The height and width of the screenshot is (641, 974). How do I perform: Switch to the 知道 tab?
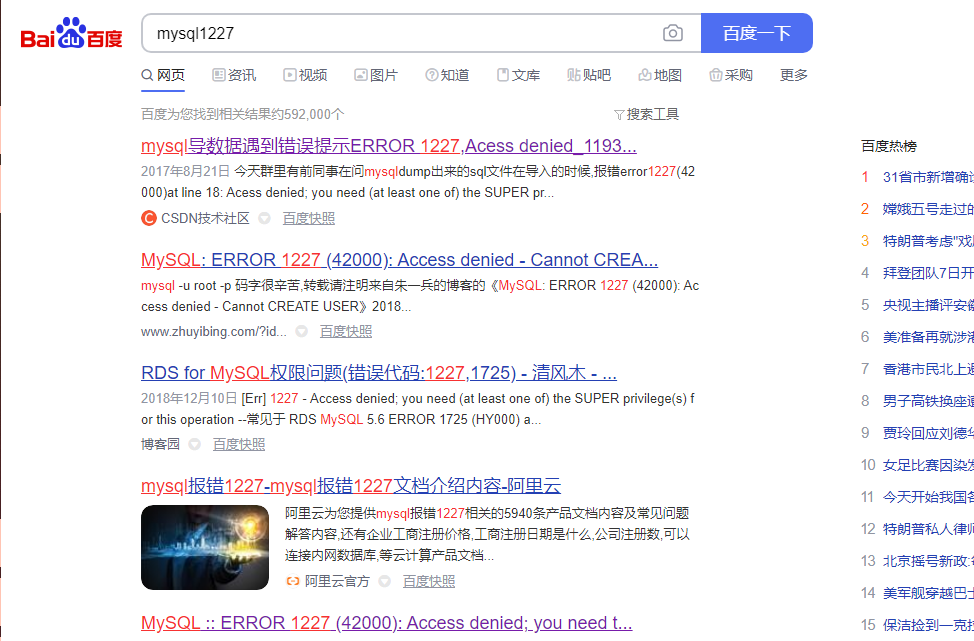tap(447, 75)
